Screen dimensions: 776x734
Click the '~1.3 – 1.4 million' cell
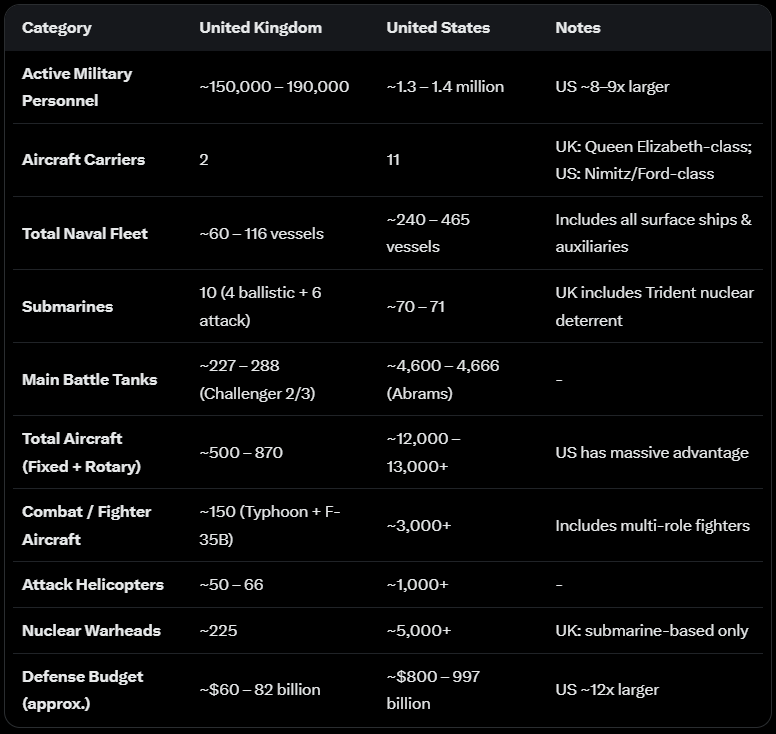click(445, 87)
